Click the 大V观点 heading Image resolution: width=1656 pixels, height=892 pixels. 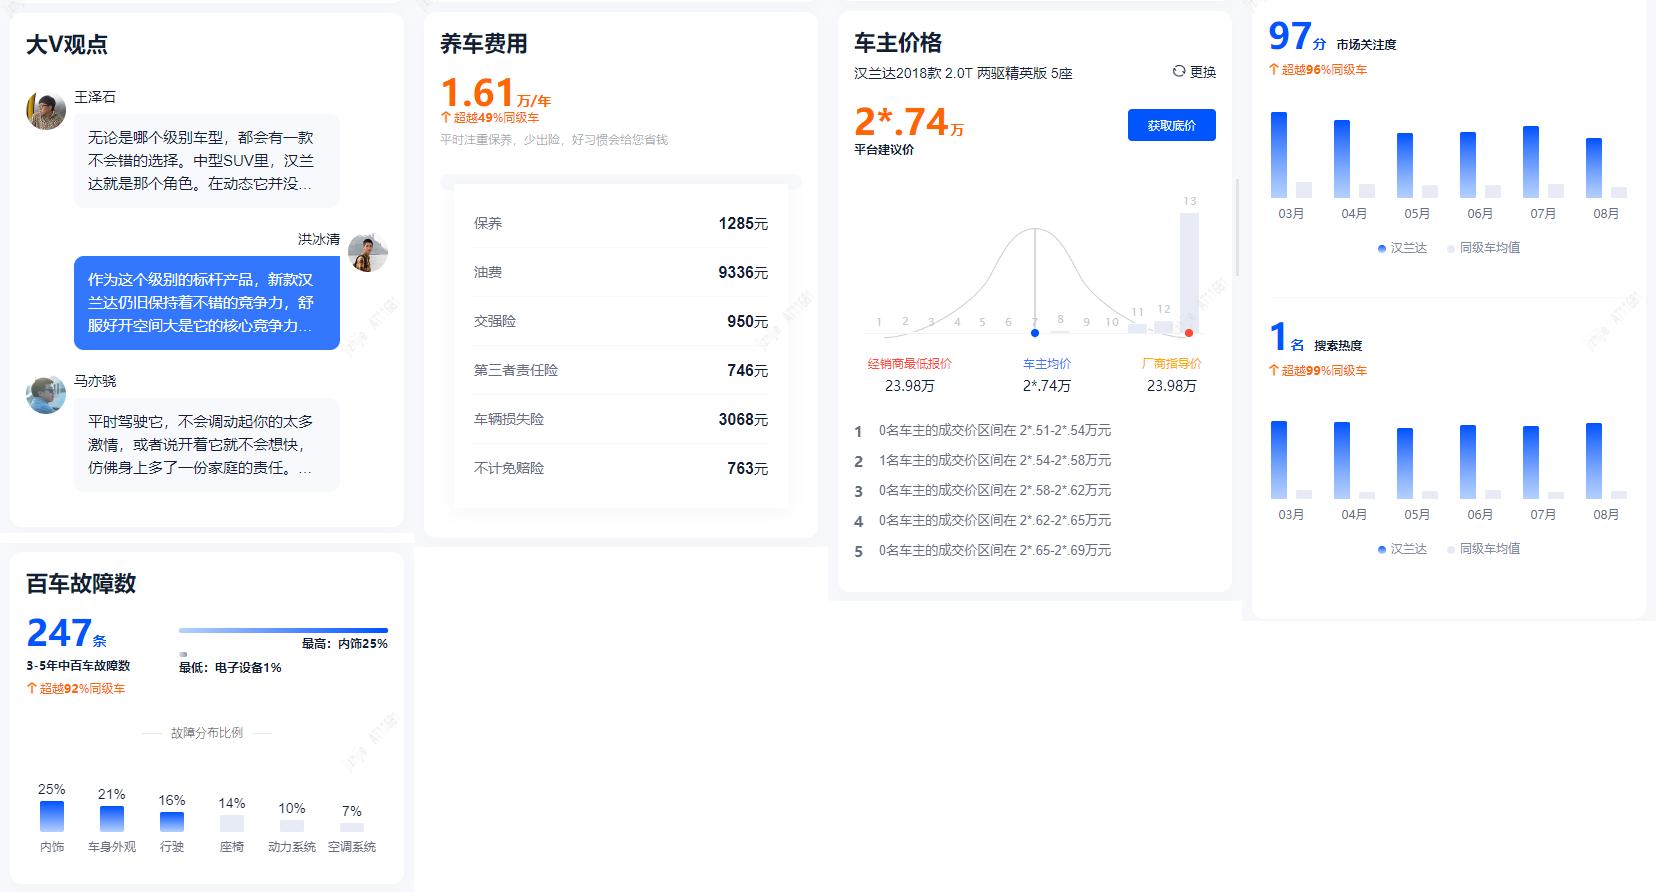(67, 44)
